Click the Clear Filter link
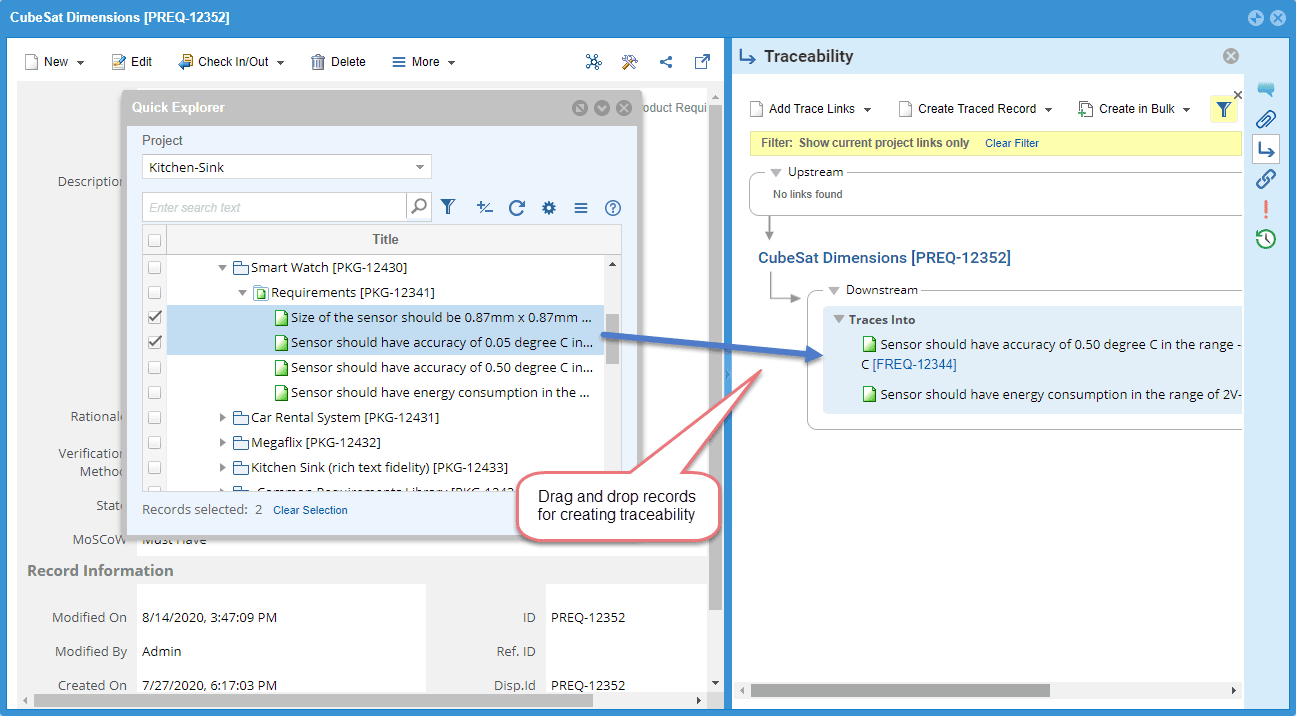Image resolution: width=1296 pixels, height=716 pixels. [1011, 143]
